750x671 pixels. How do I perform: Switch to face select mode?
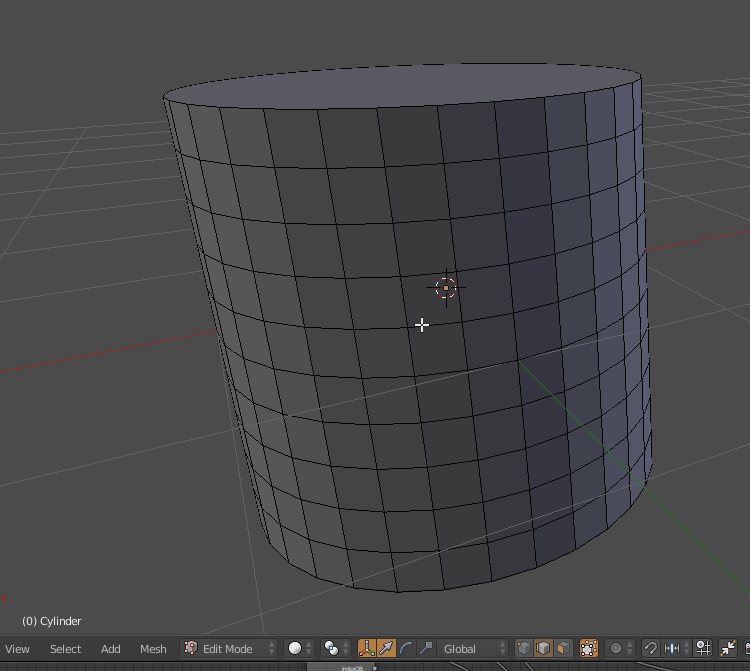563,649
